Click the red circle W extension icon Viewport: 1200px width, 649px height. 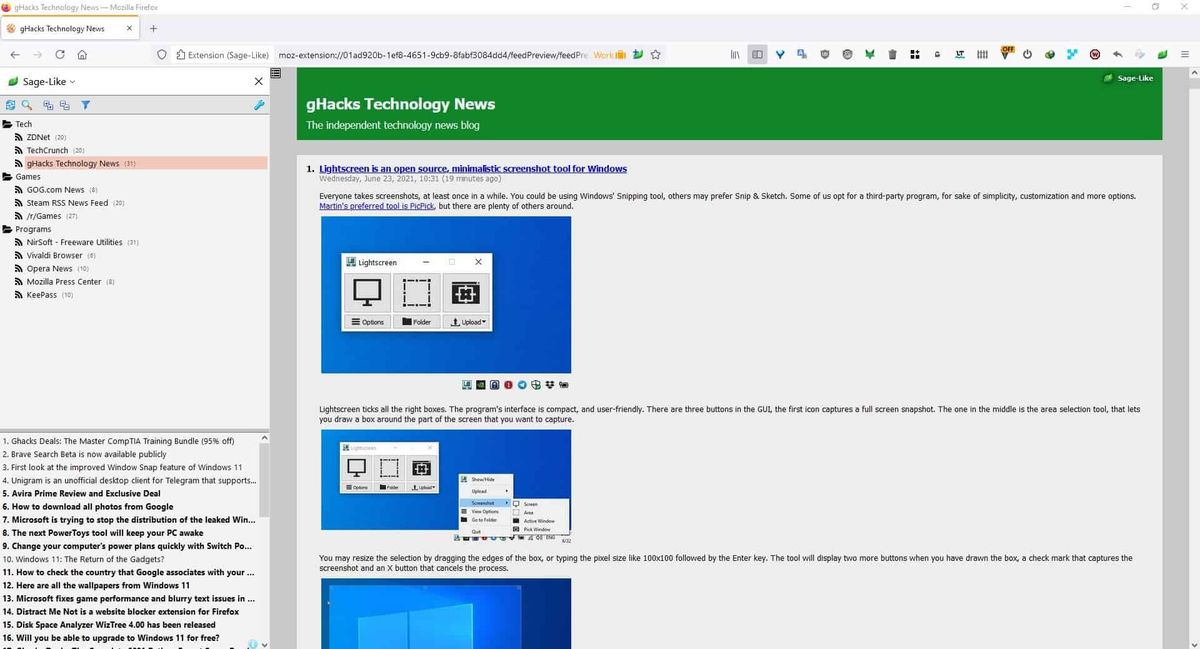pos(1095,54)
